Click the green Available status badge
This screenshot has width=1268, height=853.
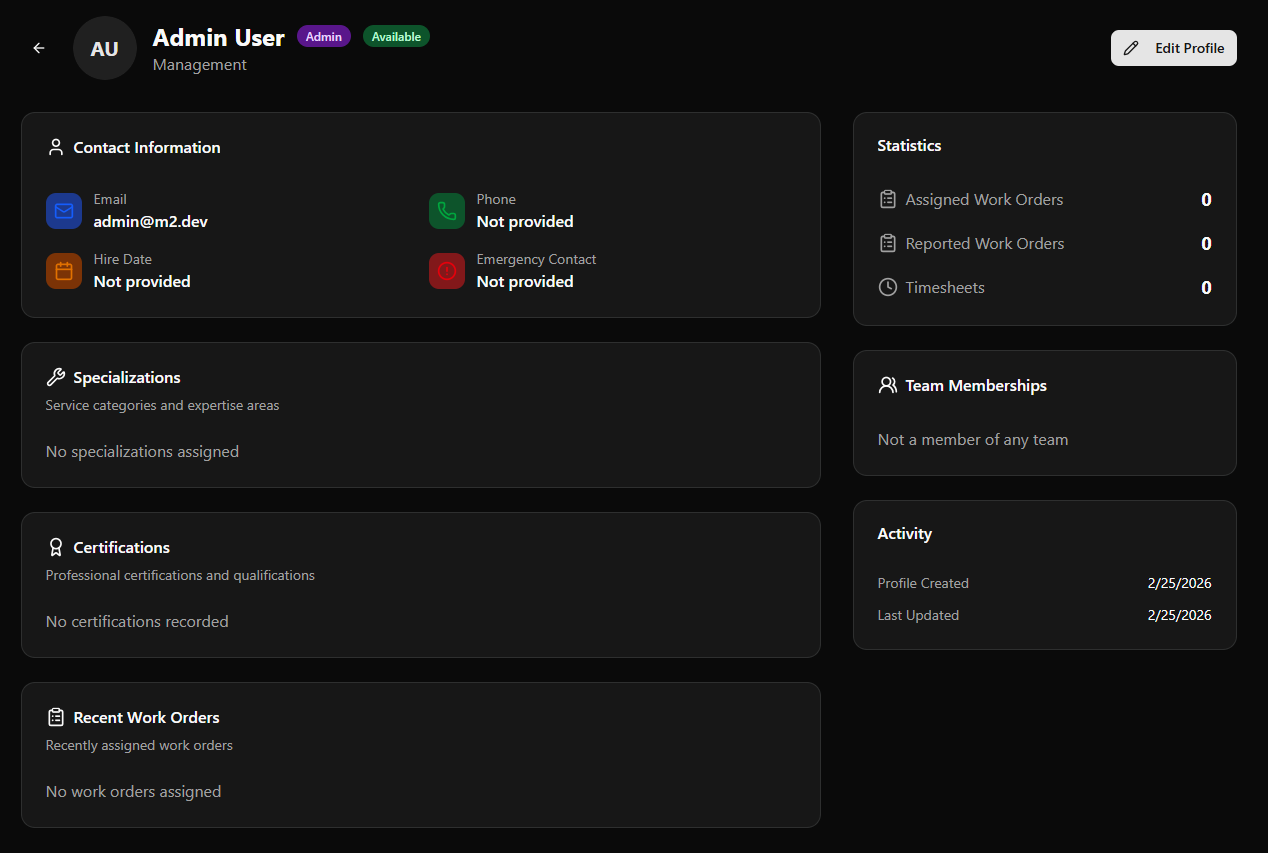396,36
